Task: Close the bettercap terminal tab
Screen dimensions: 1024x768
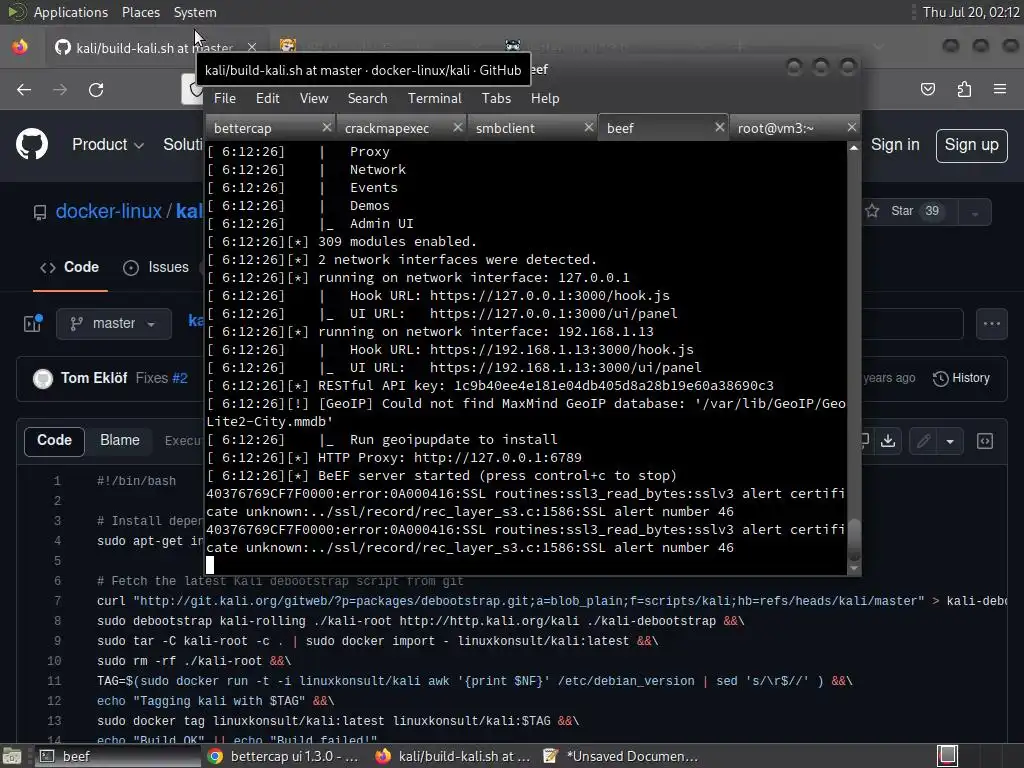Action: click(327, 127)
